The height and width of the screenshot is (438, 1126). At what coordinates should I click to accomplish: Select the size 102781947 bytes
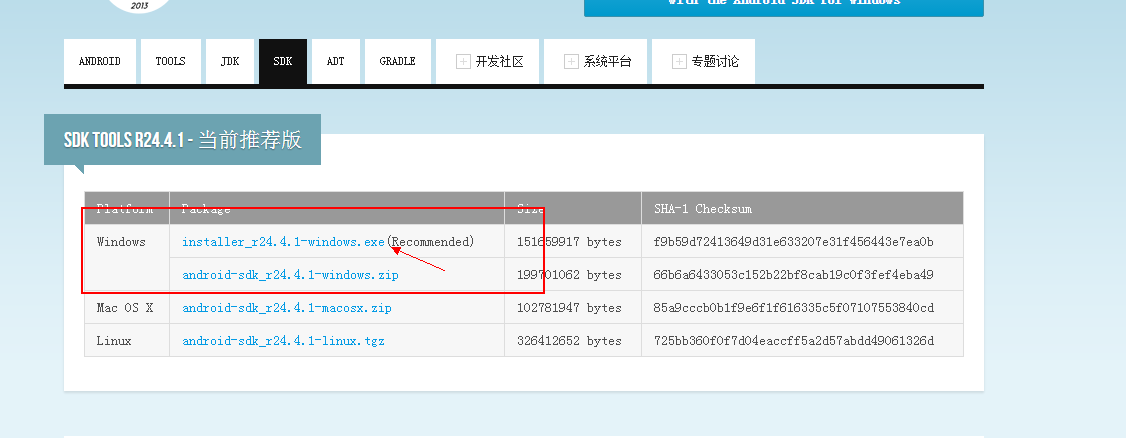[x=569, y=308]
